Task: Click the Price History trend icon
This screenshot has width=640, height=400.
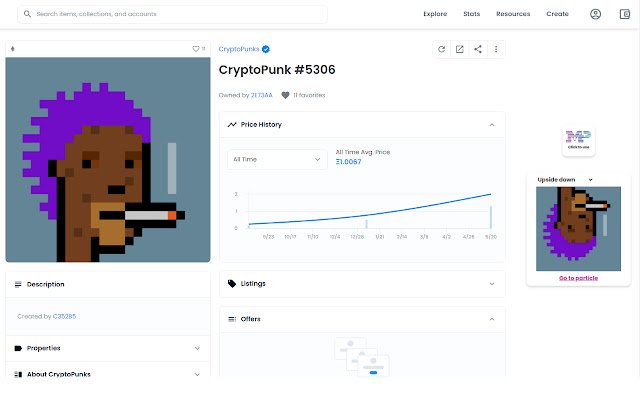Action: (232, 124)
